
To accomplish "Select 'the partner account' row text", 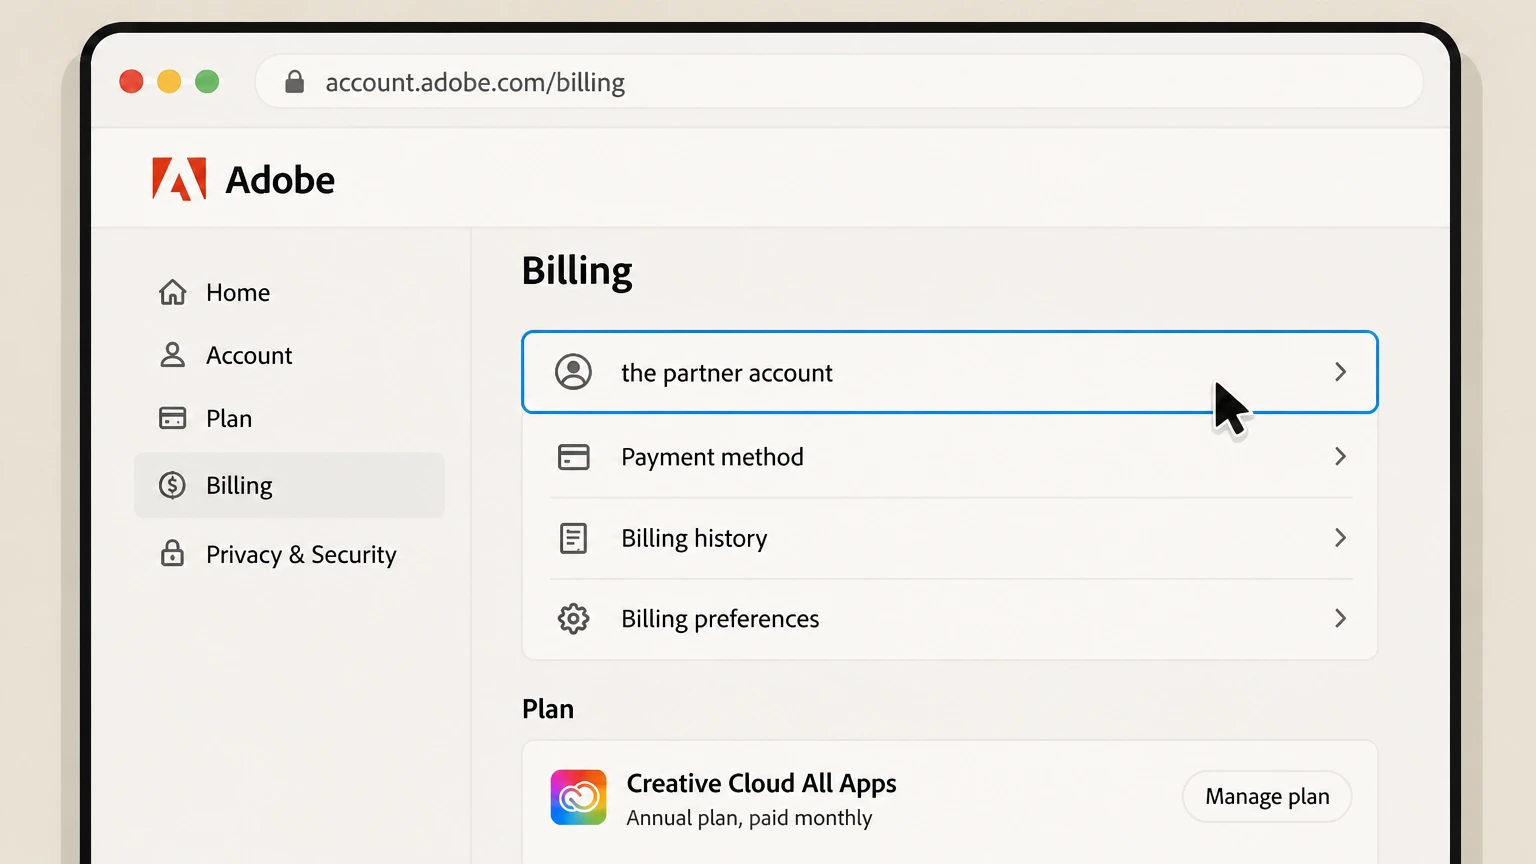I will pyautogui.click(x=727, y=373).
